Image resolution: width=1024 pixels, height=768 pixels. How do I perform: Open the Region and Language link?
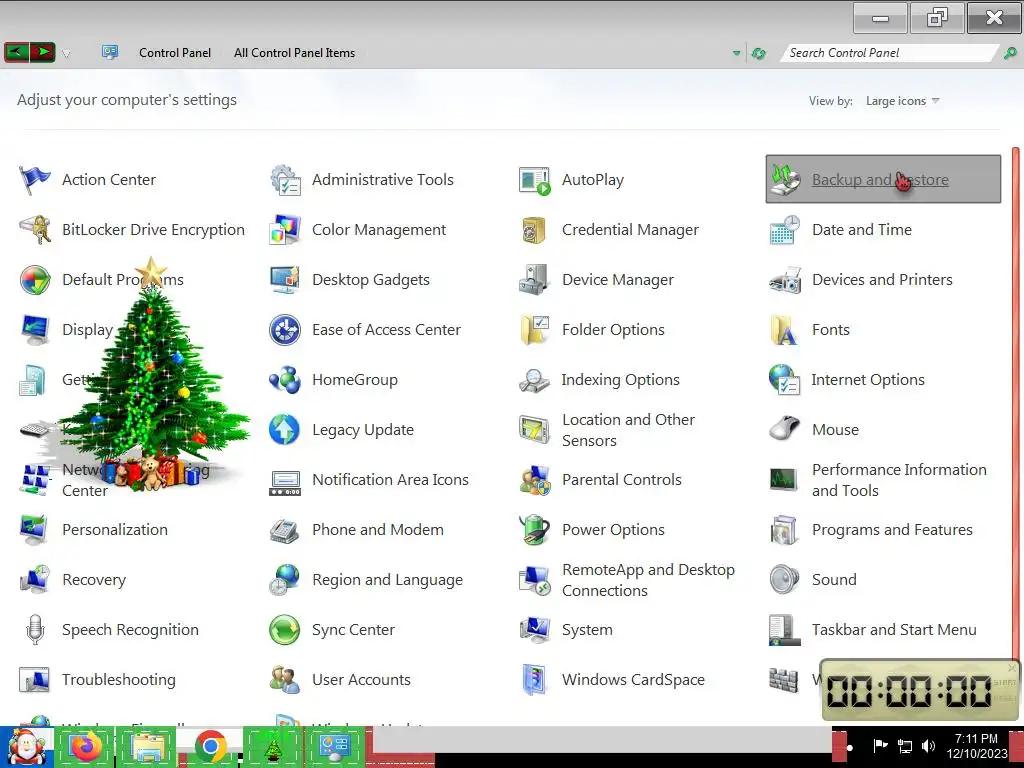387,580
